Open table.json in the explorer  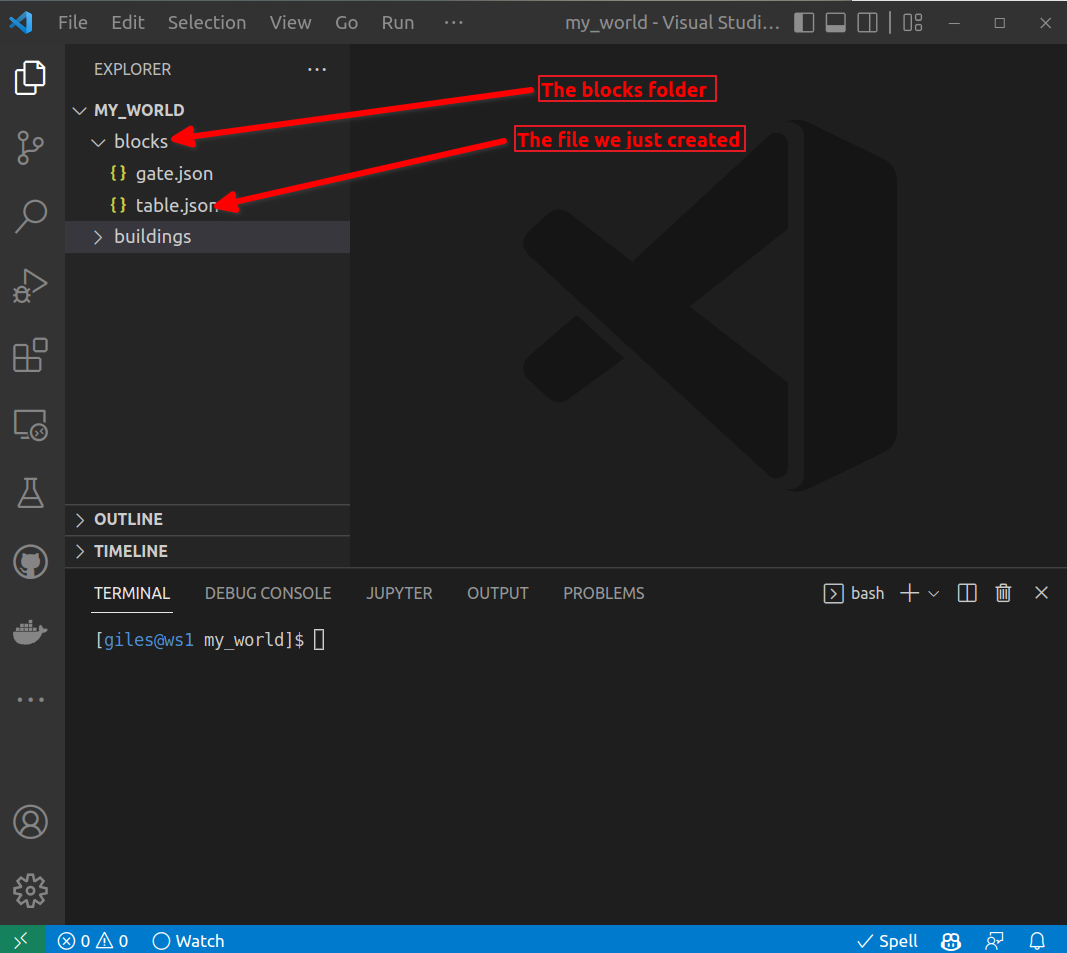click(x=174, y=205)
